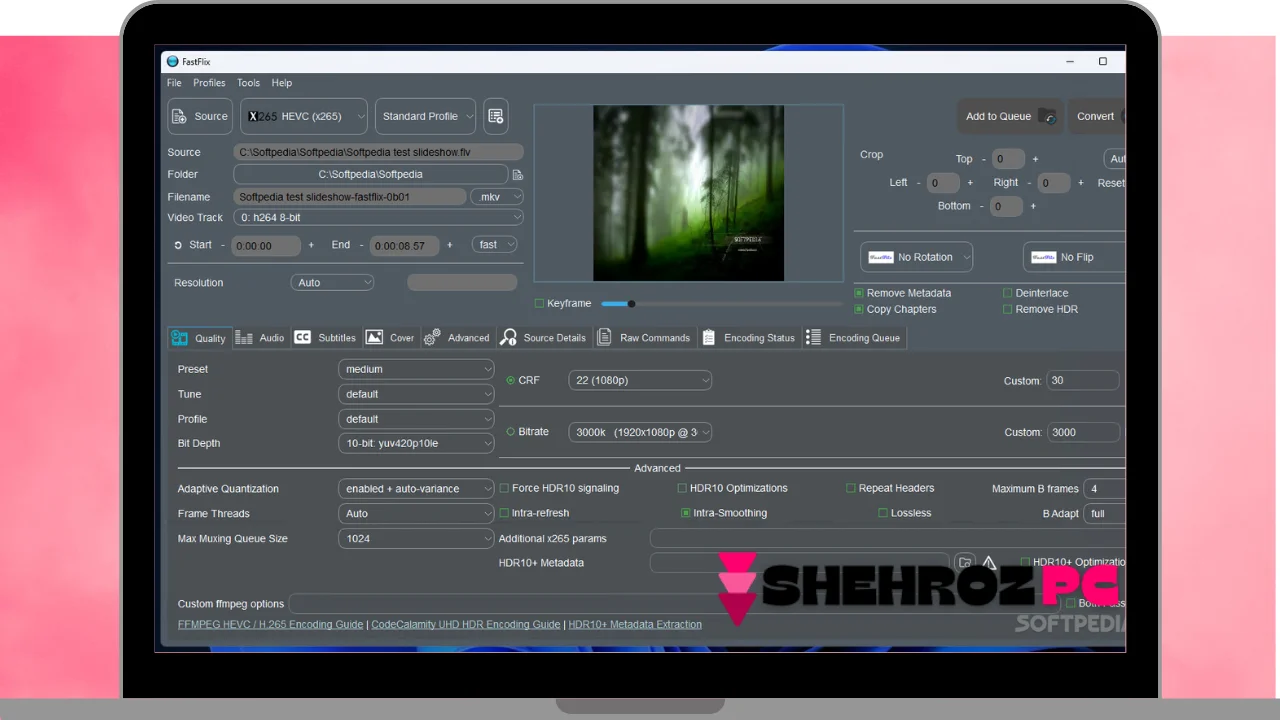This screenshot has width=1280, height=720.
Task: Open the Standard Profile dropdown
Action: click(427, 116)
